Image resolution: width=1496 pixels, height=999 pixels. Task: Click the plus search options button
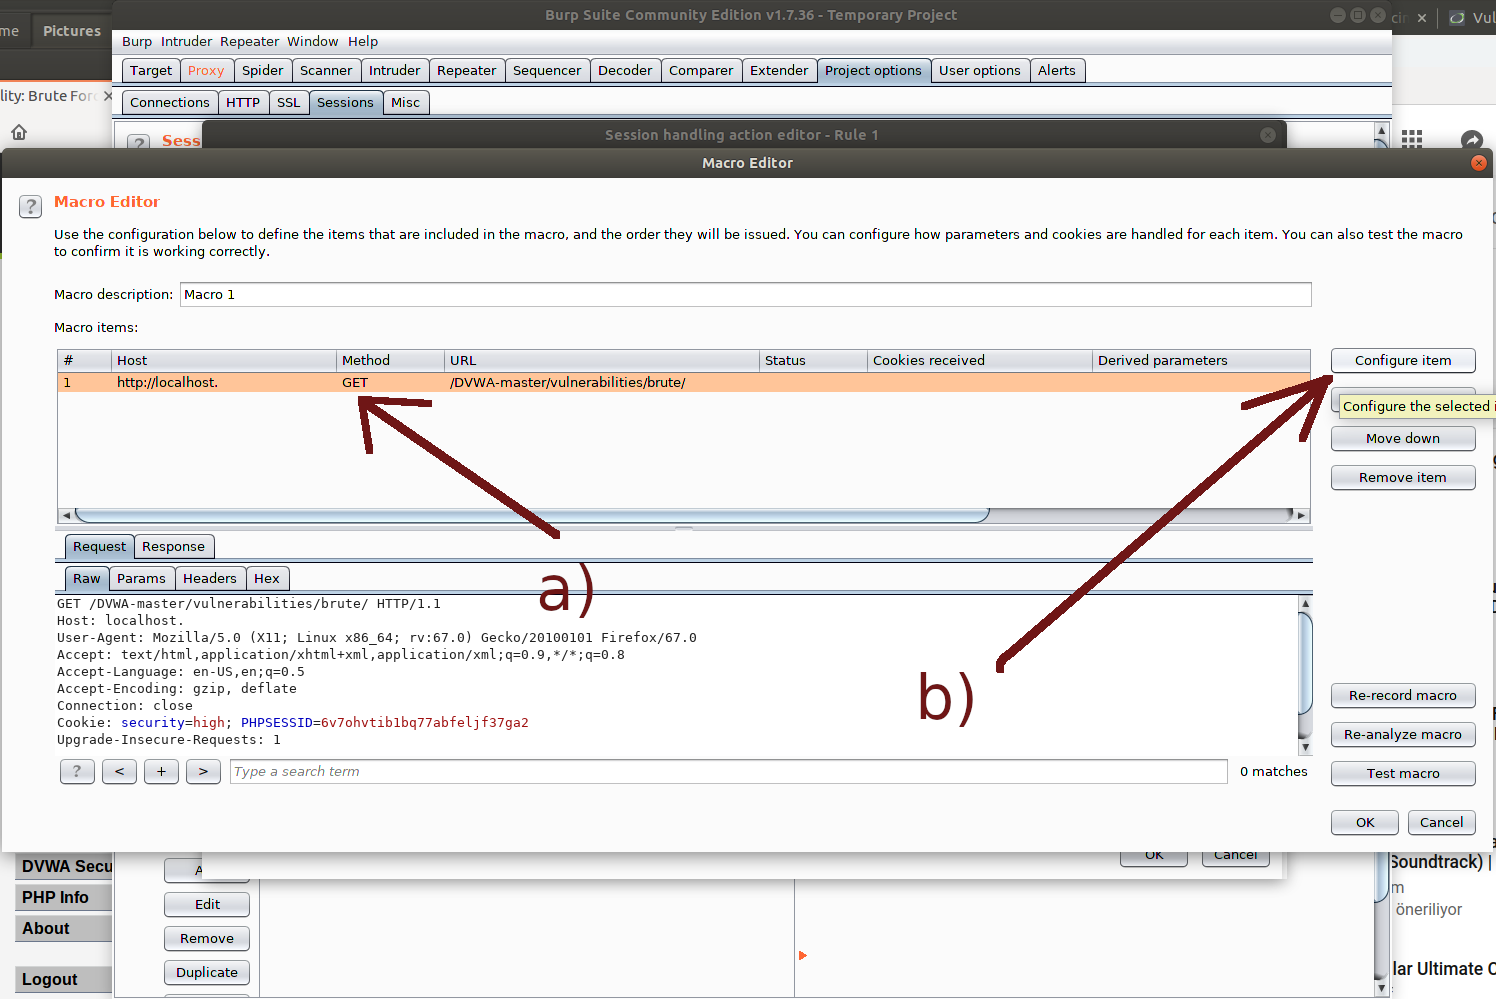coord(161,772)
